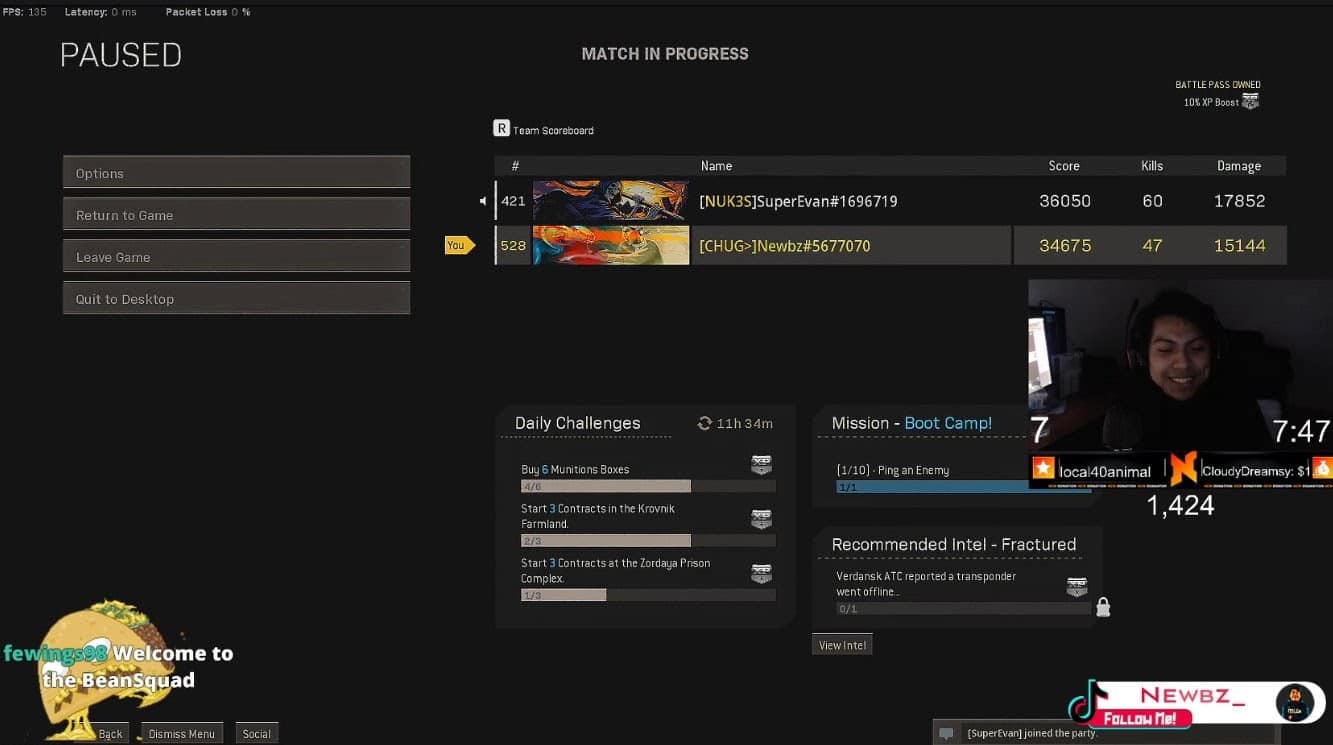Image resolution: width=1333 pixels, height=745 pixels.
Task: Click the Dismiss Menu button
Action: click(x=181, y=733)
